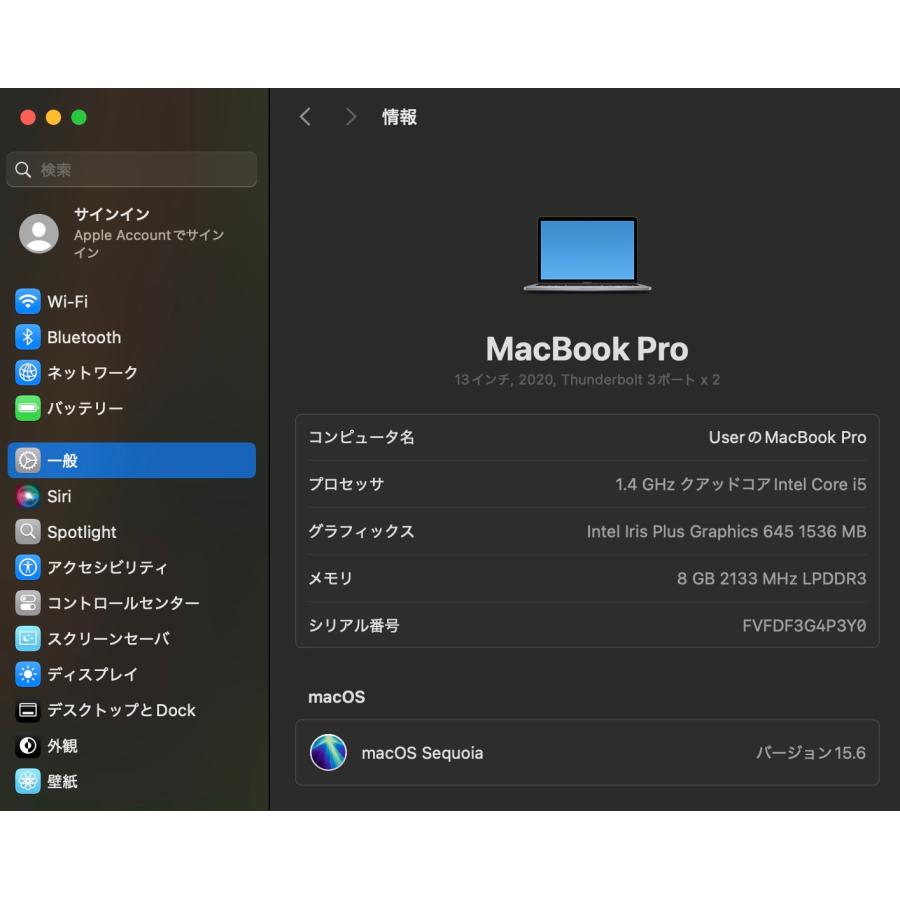Click the back navigation chevron
This screenshot has height=900, width=900.
pyautogui.click(x=305, y=117)
